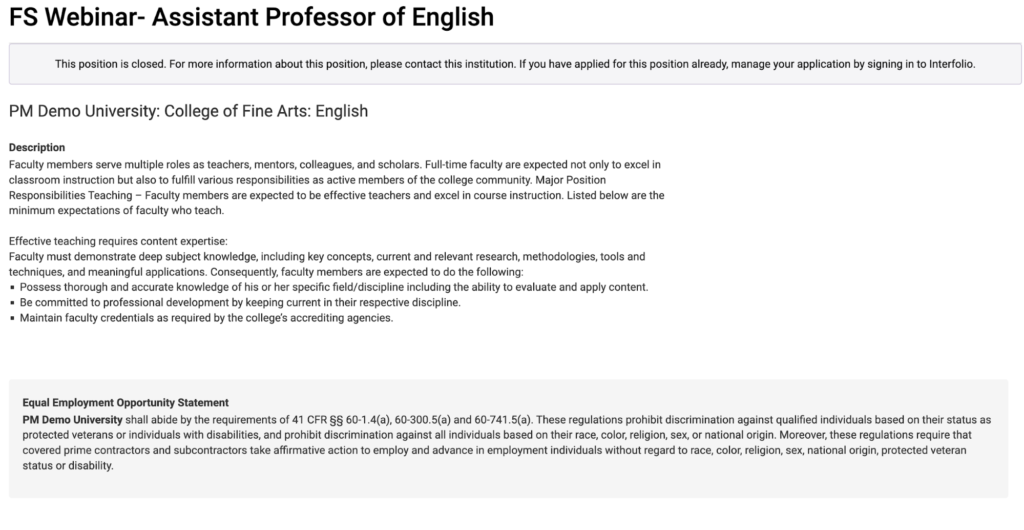Image resolution: width=1024 pixels, height=530 pixels.
Task: Select PM Demo University College of Fine Arts heading
Action: 188,111
